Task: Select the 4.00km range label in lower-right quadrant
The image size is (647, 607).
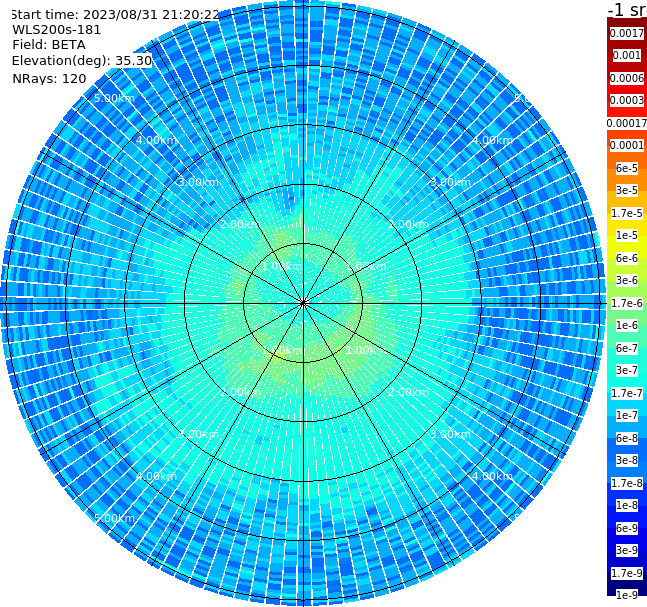Action: pyautogui.click(x=492, y=476)
